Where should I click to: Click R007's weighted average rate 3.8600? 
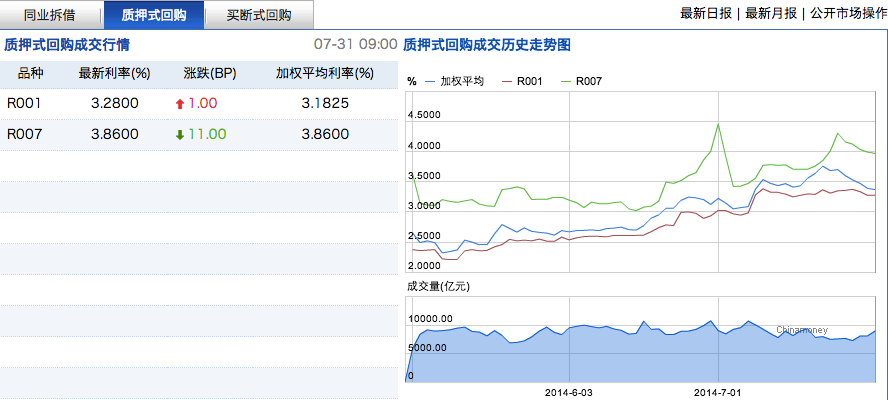point(325,134)
